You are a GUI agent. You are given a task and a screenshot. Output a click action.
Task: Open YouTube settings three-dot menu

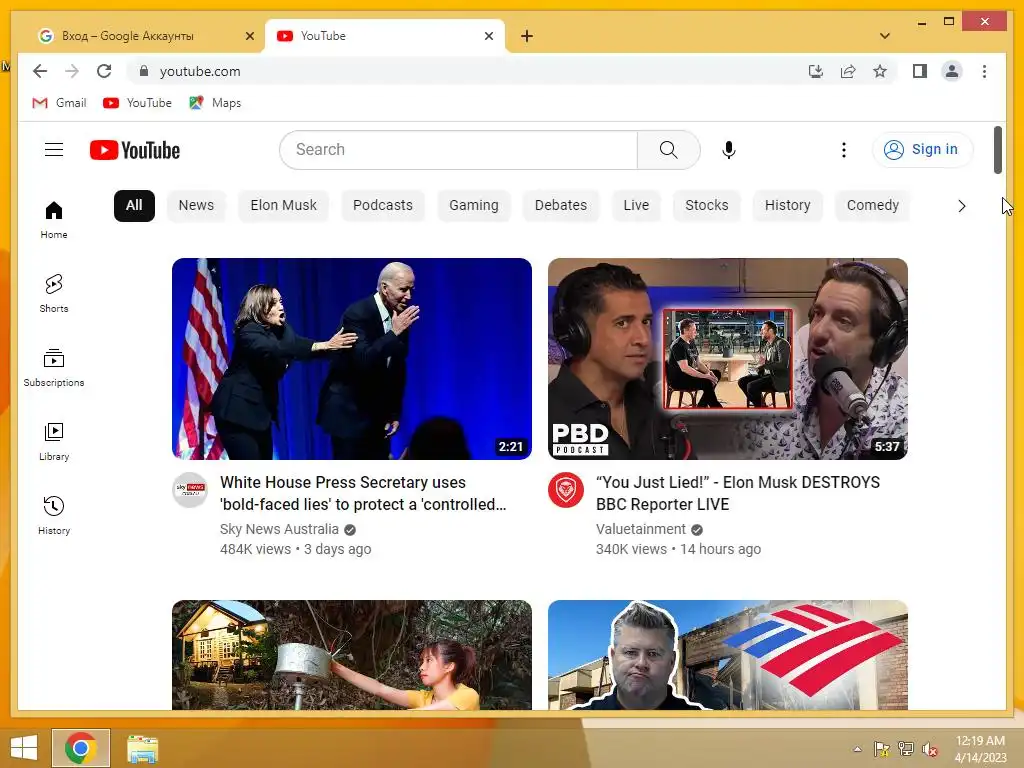(844, 150)
